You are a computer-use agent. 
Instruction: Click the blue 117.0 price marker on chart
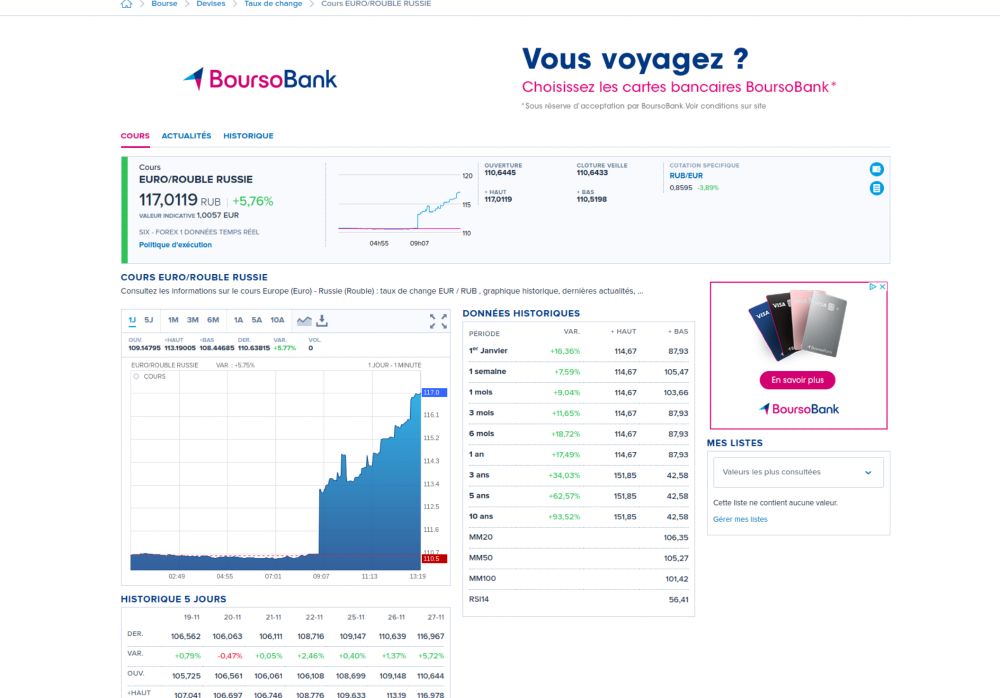pyautogui.click(x=434, y=392)
